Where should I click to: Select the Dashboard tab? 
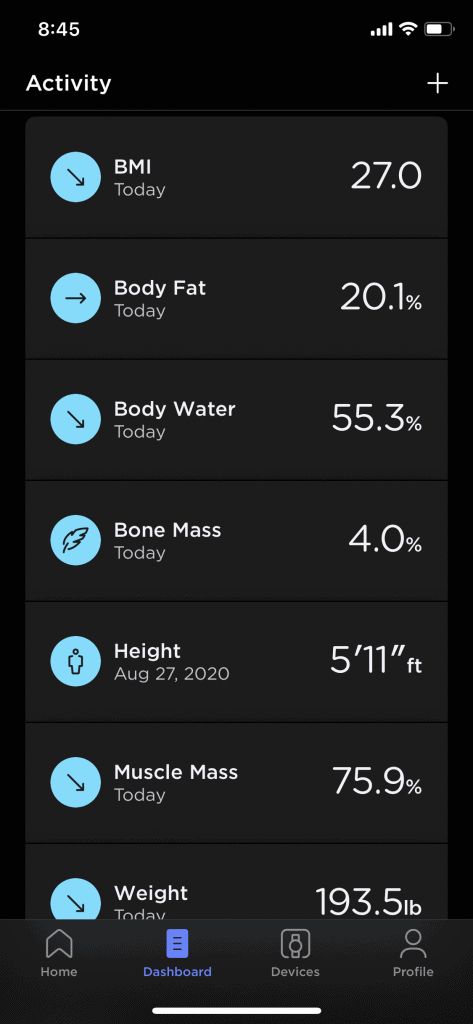point(177,953)
